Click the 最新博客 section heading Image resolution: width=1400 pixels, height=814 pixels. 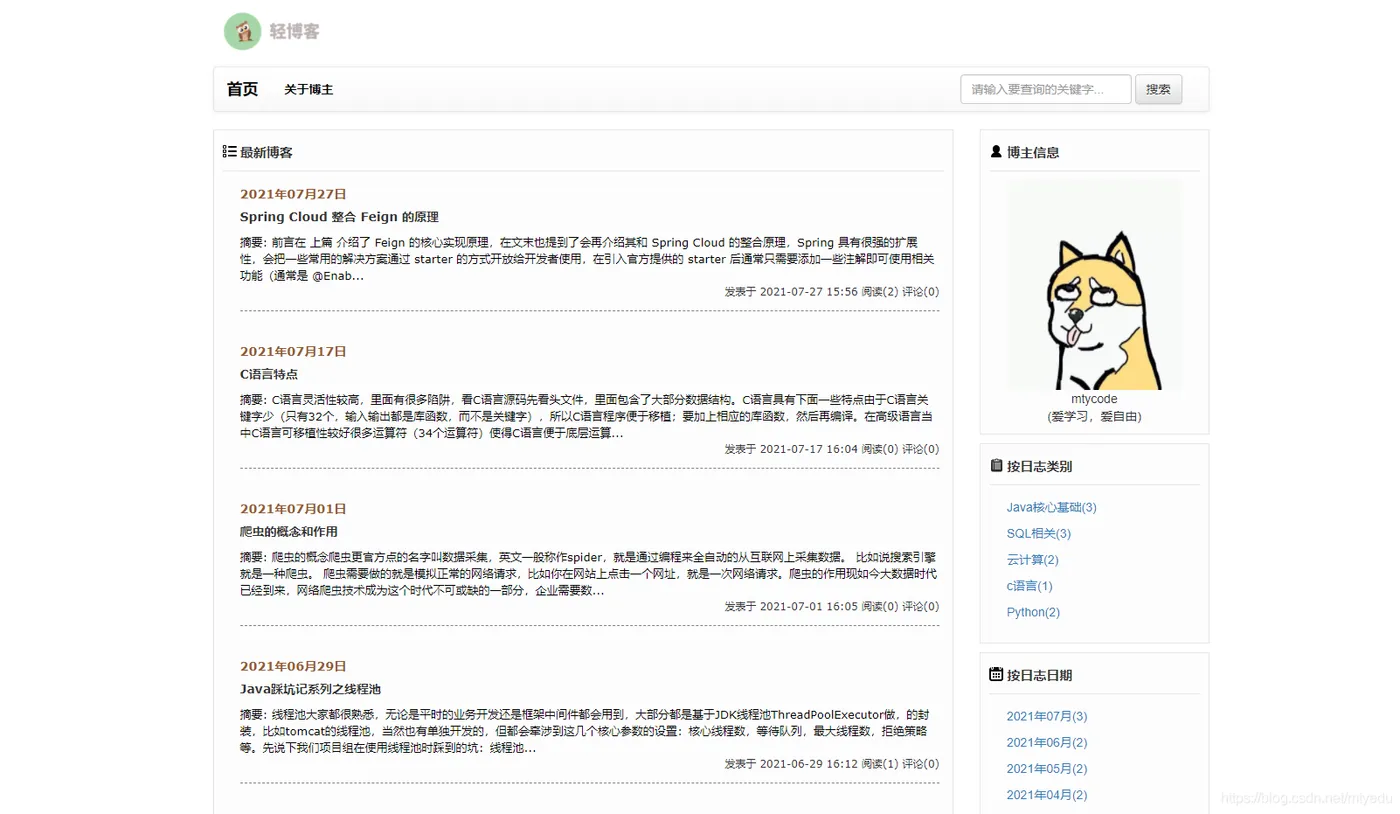[267, 152]
